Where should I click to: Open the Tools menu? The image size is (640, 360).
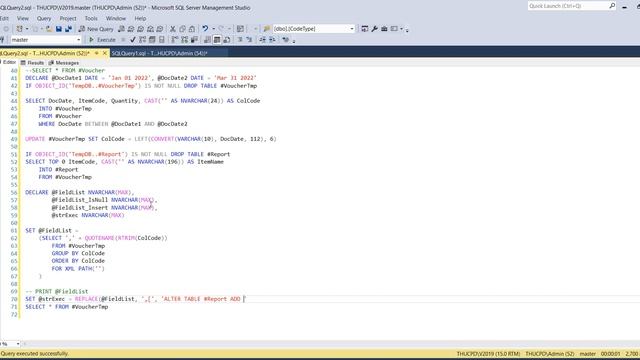[91, 18]
